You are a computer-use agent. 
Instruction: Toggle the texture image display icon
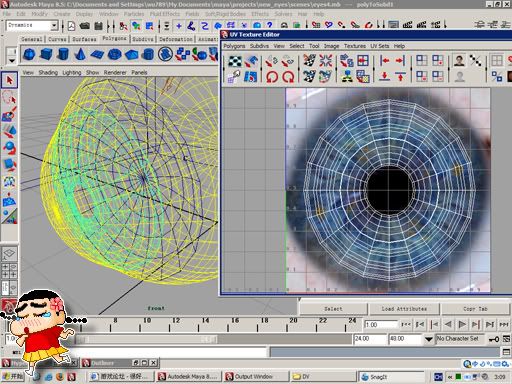[459, 61]
